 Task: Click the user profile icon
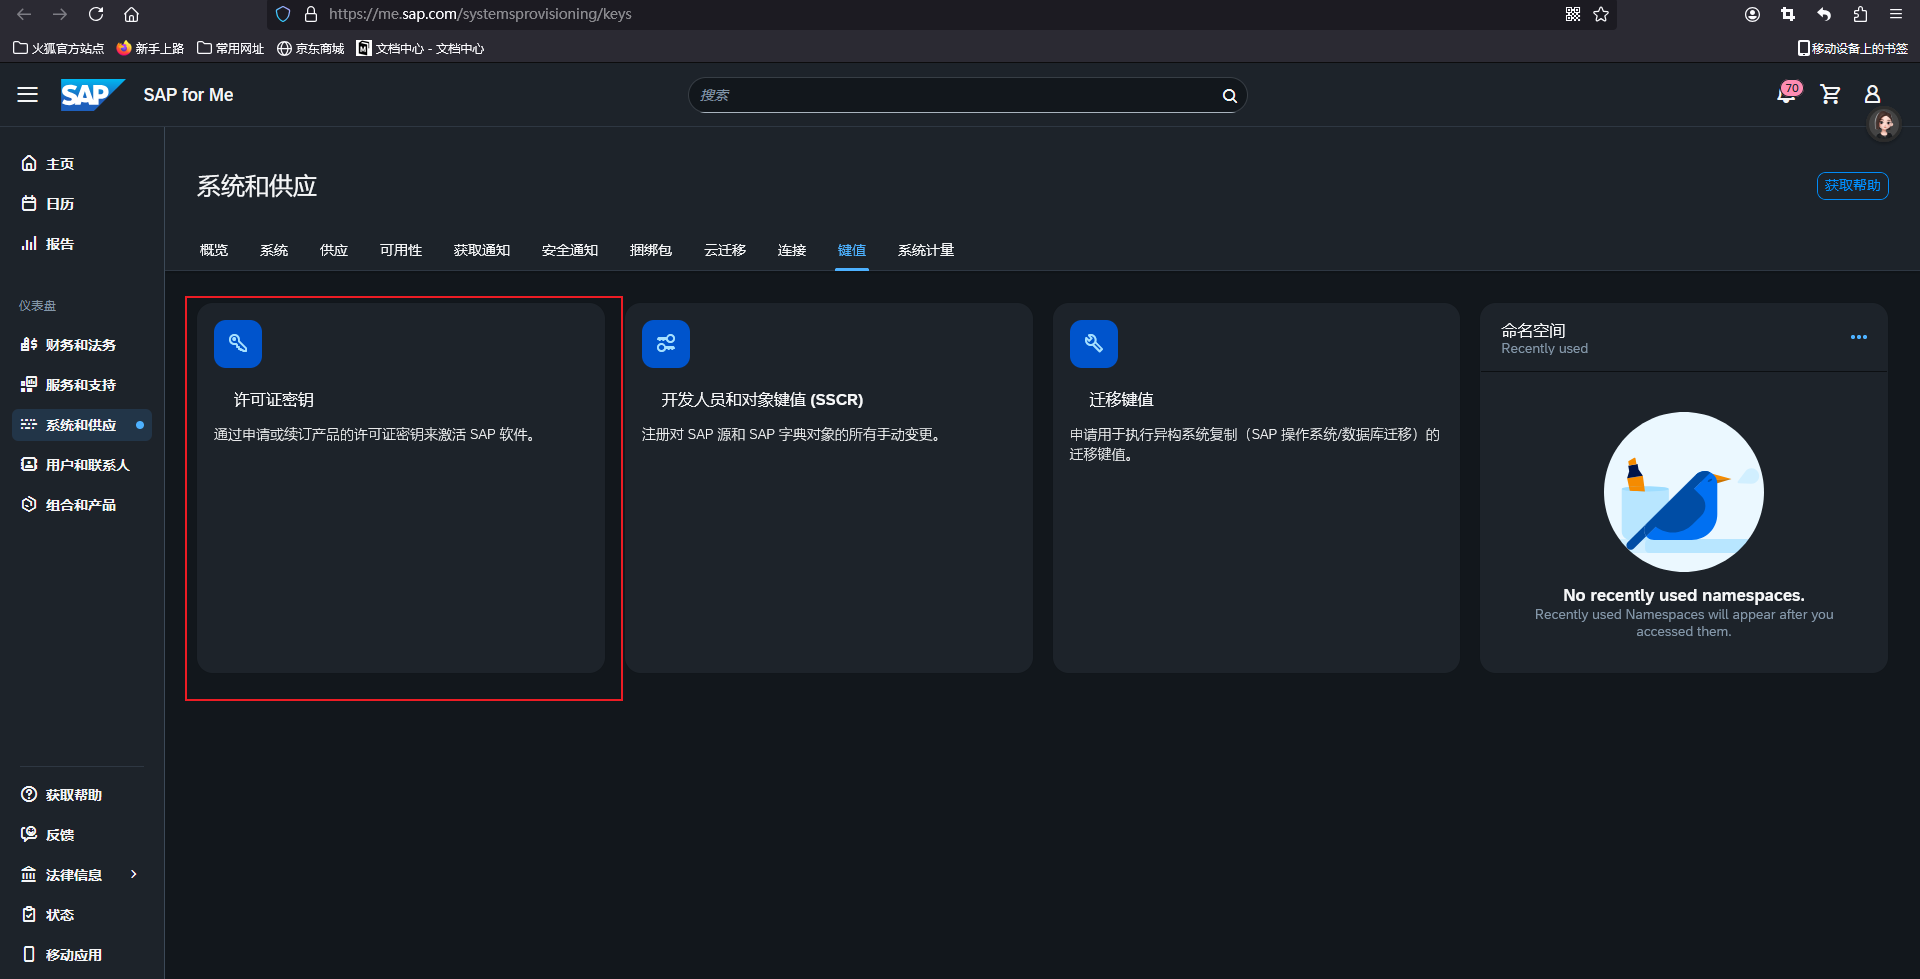click(1872, 94)
